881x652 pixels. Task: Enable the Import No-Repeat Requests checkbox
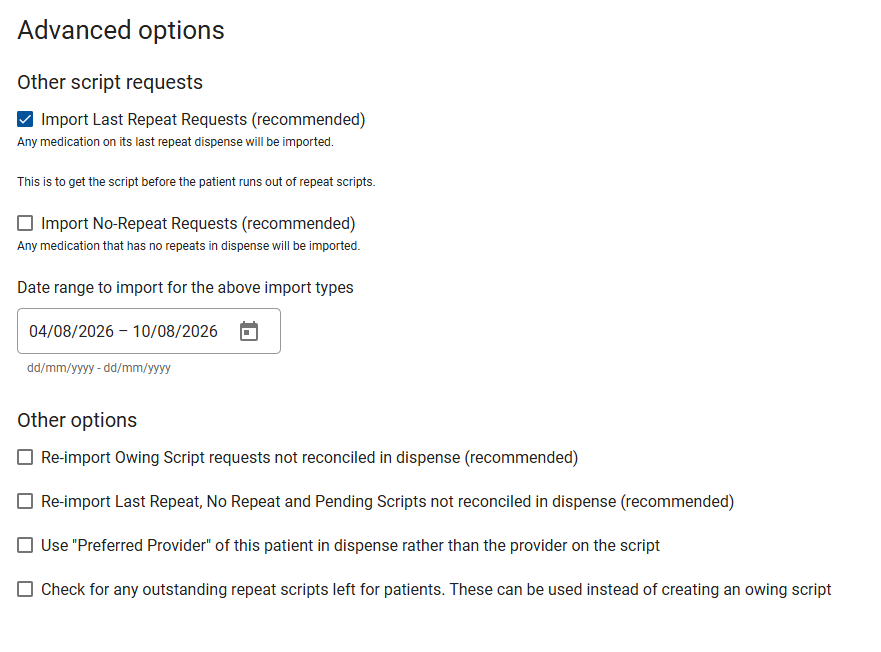click(25, 223)
